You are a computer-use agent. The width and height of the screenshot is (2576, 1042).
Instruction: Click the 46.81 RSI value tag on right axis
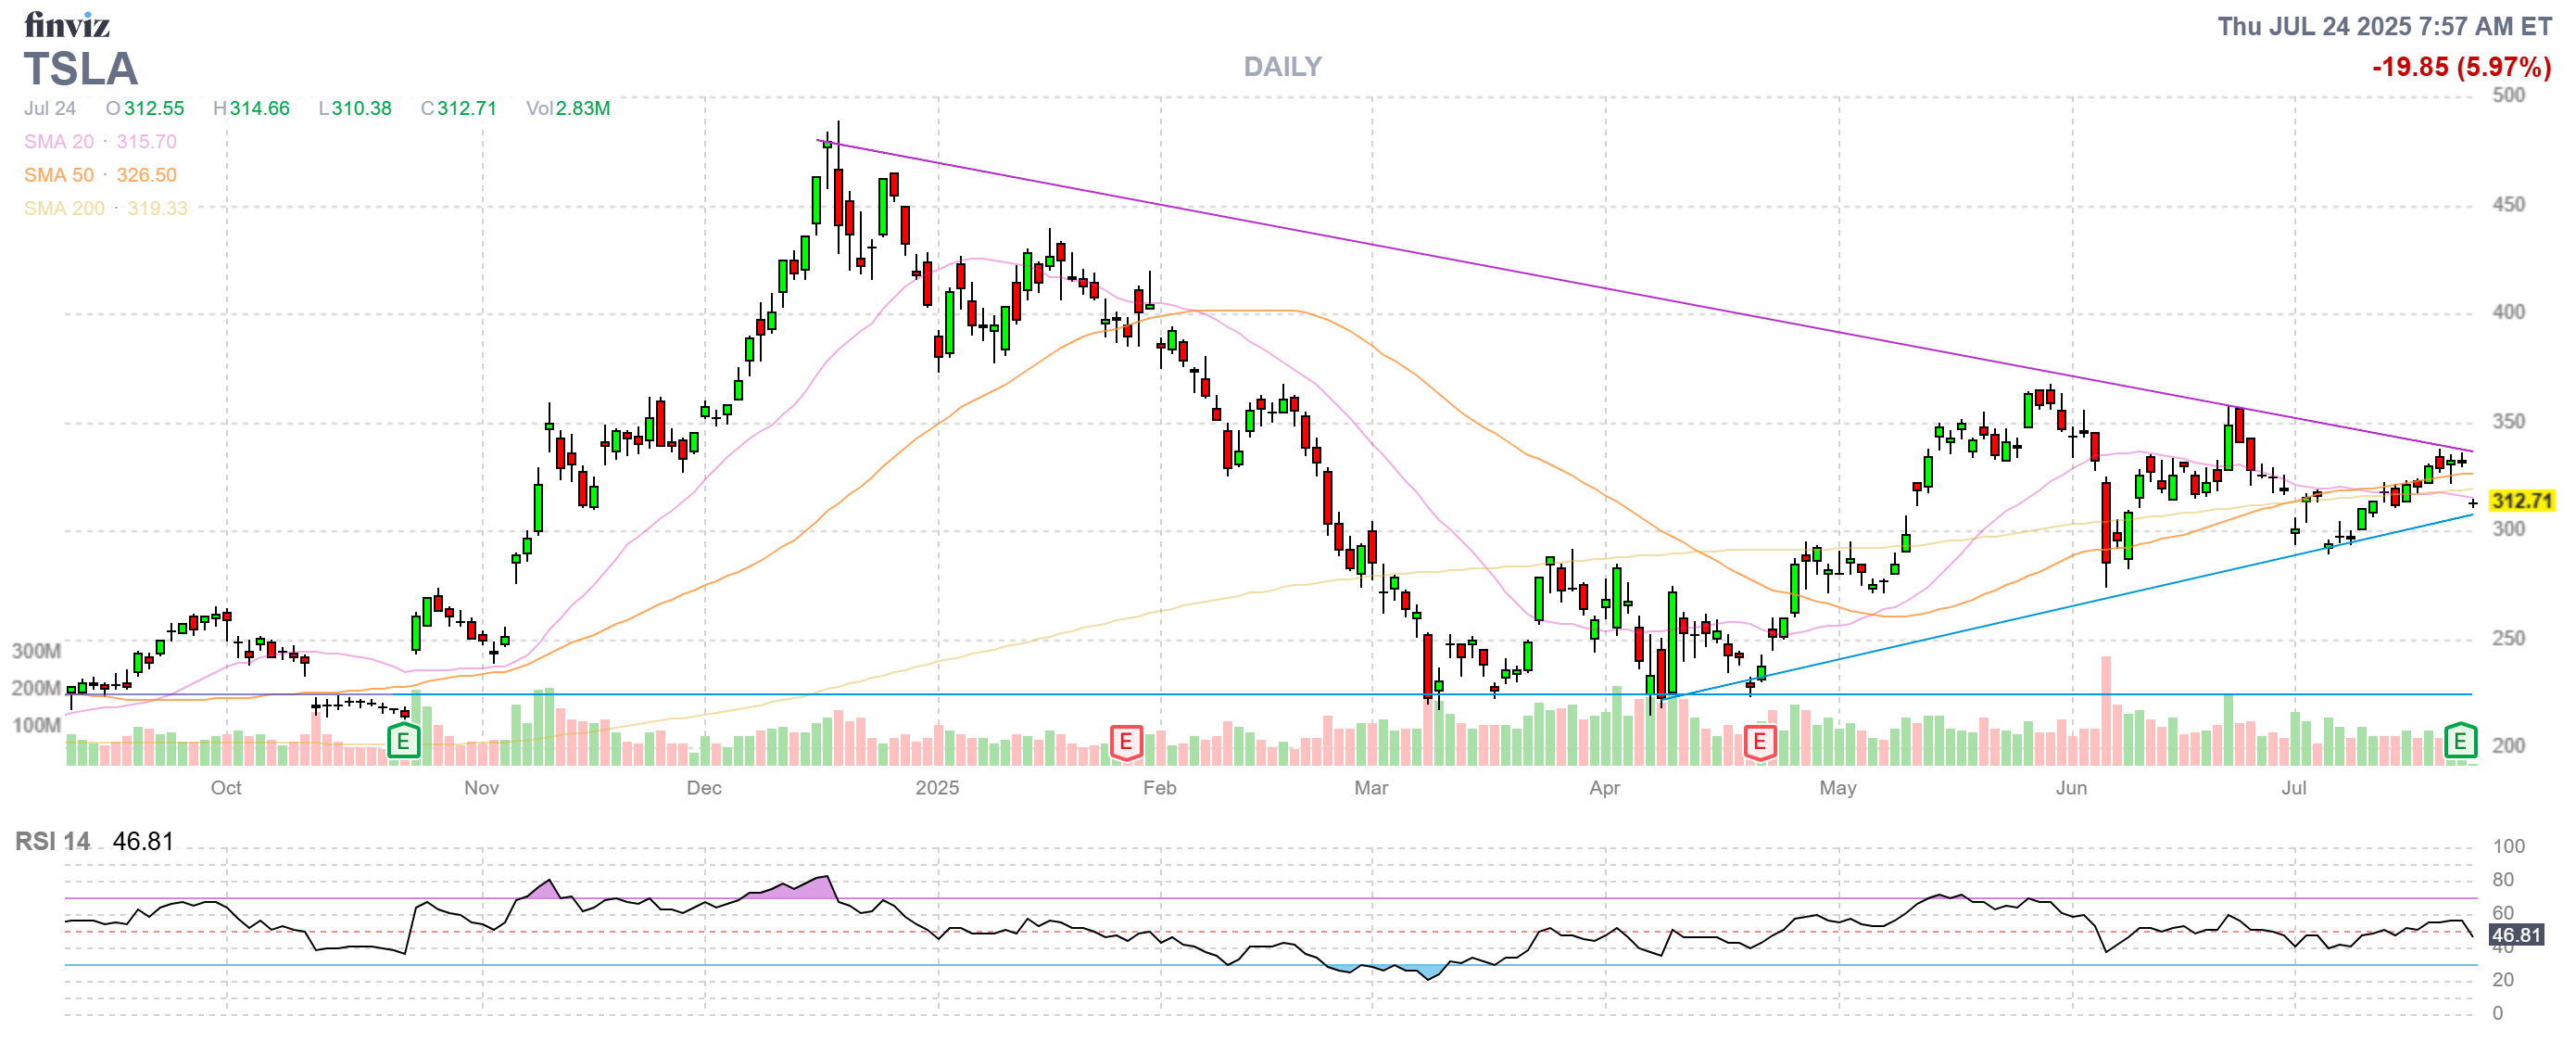(2516, 935)
